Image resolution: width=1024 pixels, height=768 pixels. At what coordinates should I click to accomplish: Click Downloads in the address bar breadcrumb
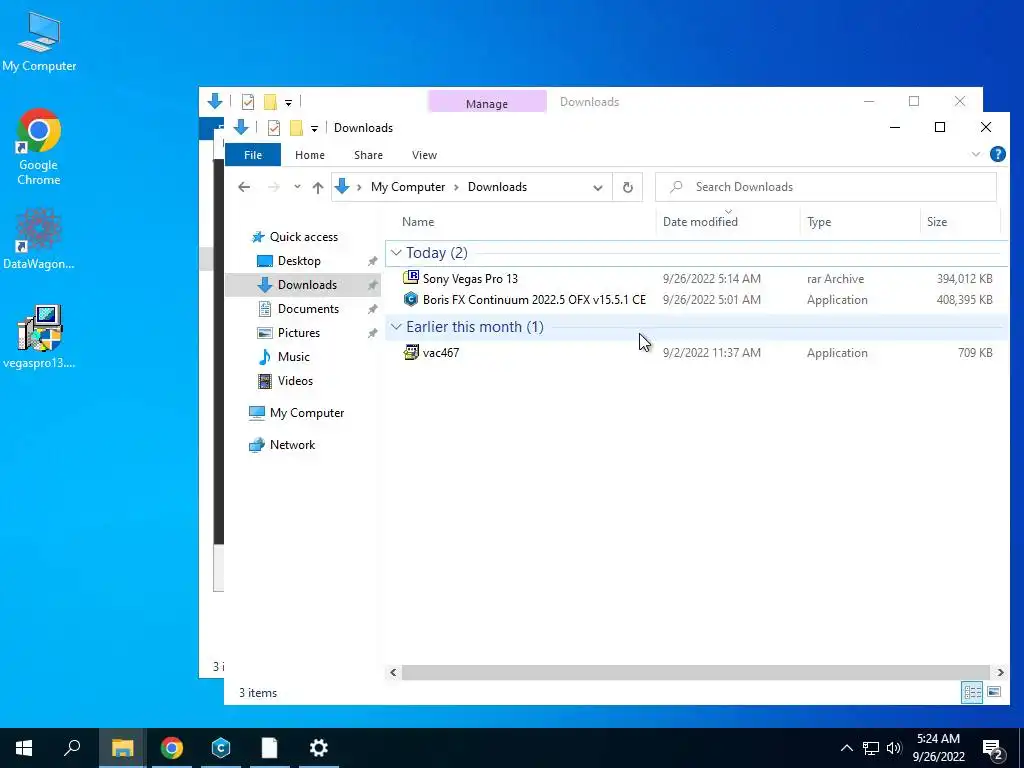pyautogui.click(x=497, y=187)
